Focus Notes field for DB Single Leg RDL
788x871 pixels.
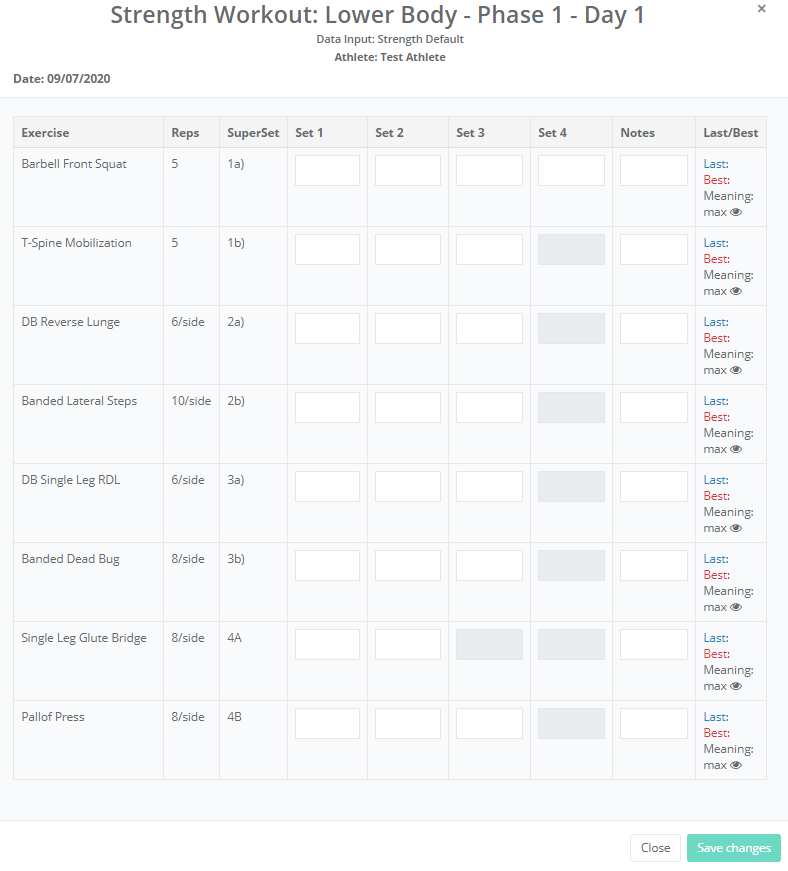[654, 487]
